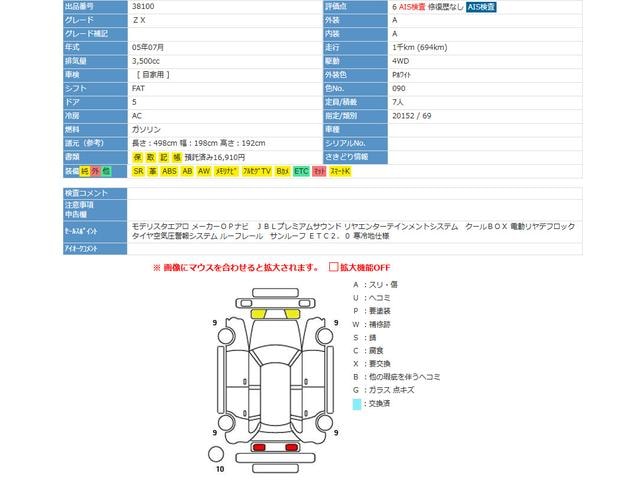Click exterior color value Pﾎﾜｲﾄ
640x480 pixels.
pyautogui.click(x=401, y=75)
